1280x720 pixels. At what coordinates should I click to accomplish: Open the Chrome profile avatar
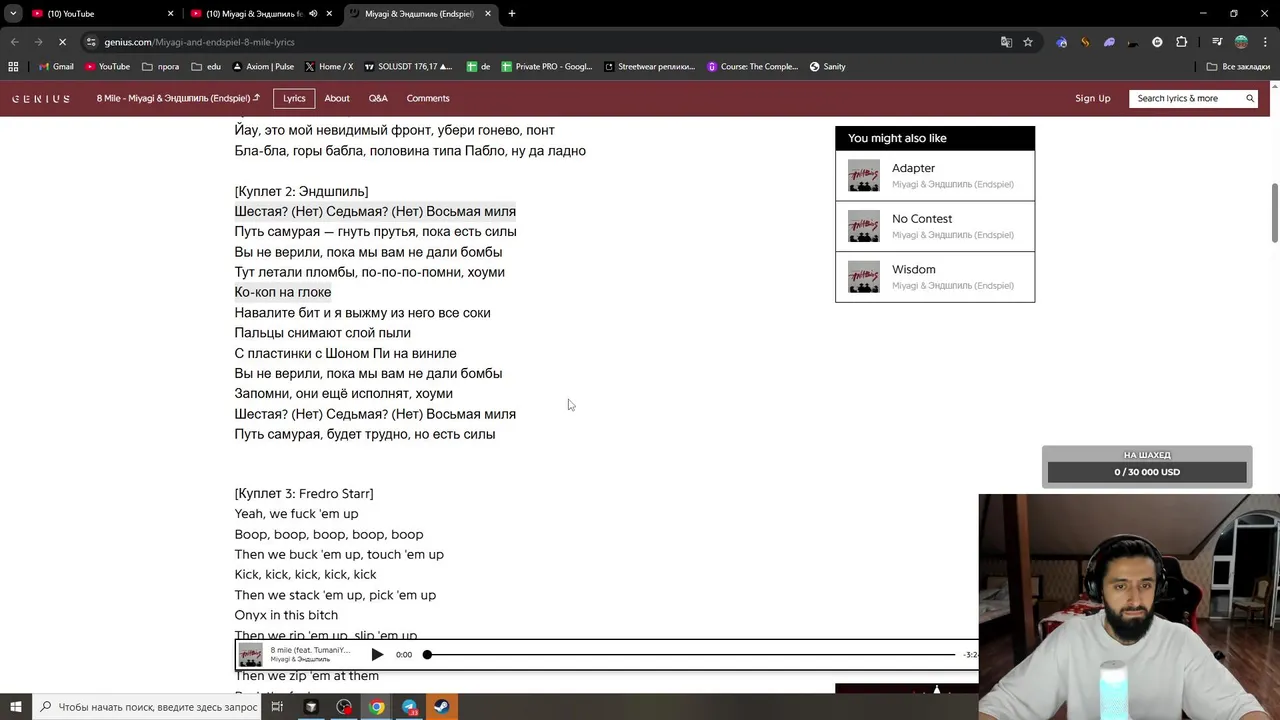click(x=1241, y=42)
